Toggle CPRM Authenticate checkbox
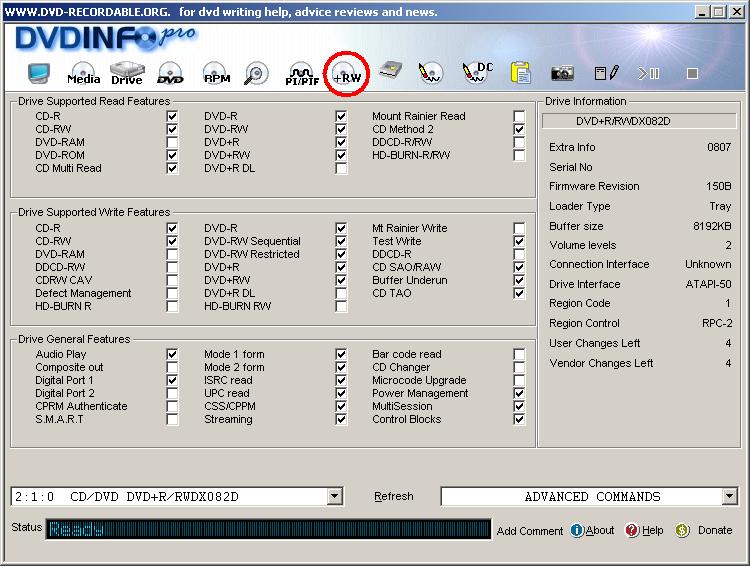This screenshot has width=750, height=566. (x=172, y=406)
